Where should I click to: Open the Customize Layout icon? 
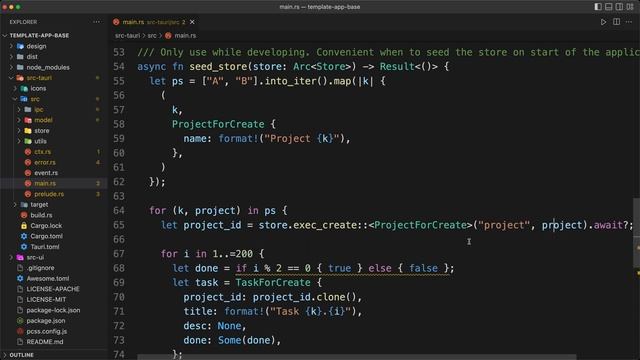(630, 7)
